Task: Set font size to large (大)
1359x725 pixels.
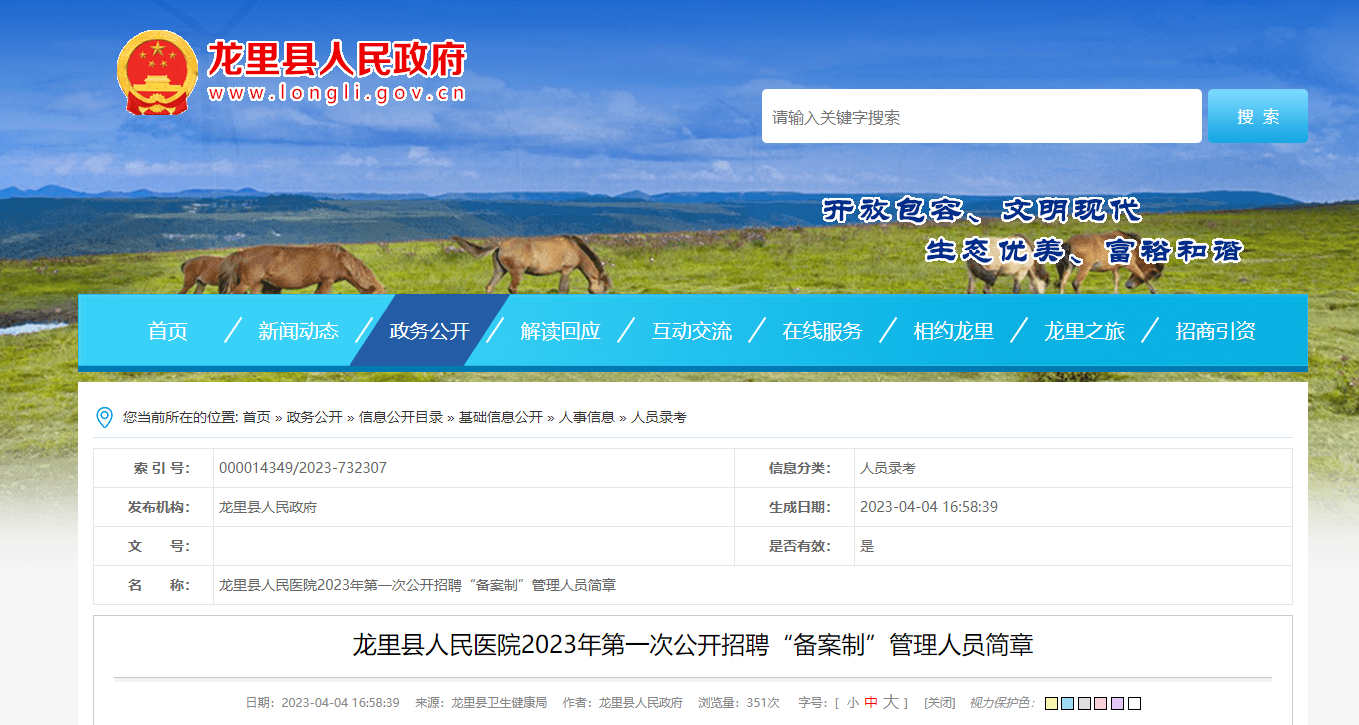Action: point(891,703)
